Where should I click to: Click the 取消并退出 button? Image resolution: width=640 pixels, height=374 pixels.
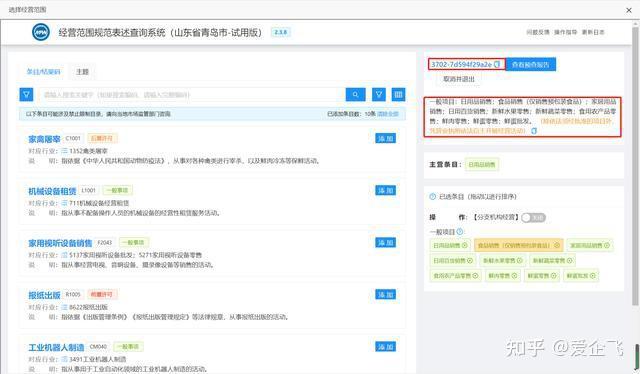(x=459, y=79)
